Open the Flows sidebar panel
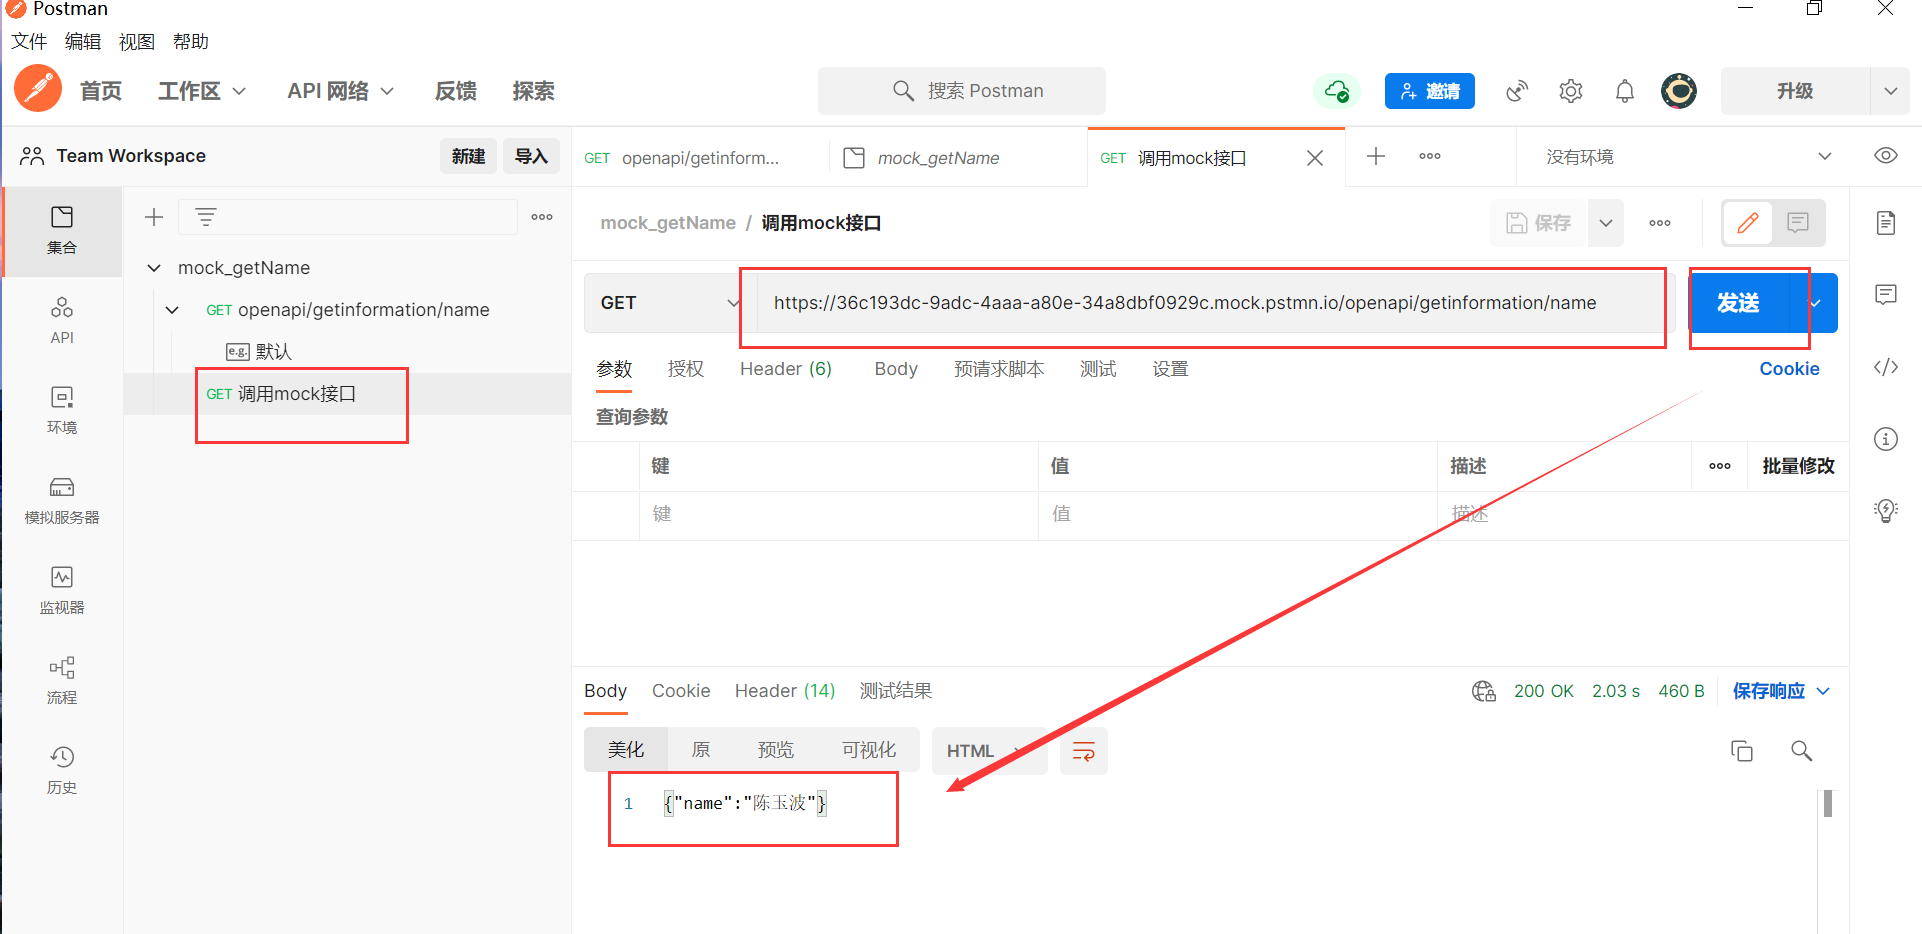 (62, 680)
